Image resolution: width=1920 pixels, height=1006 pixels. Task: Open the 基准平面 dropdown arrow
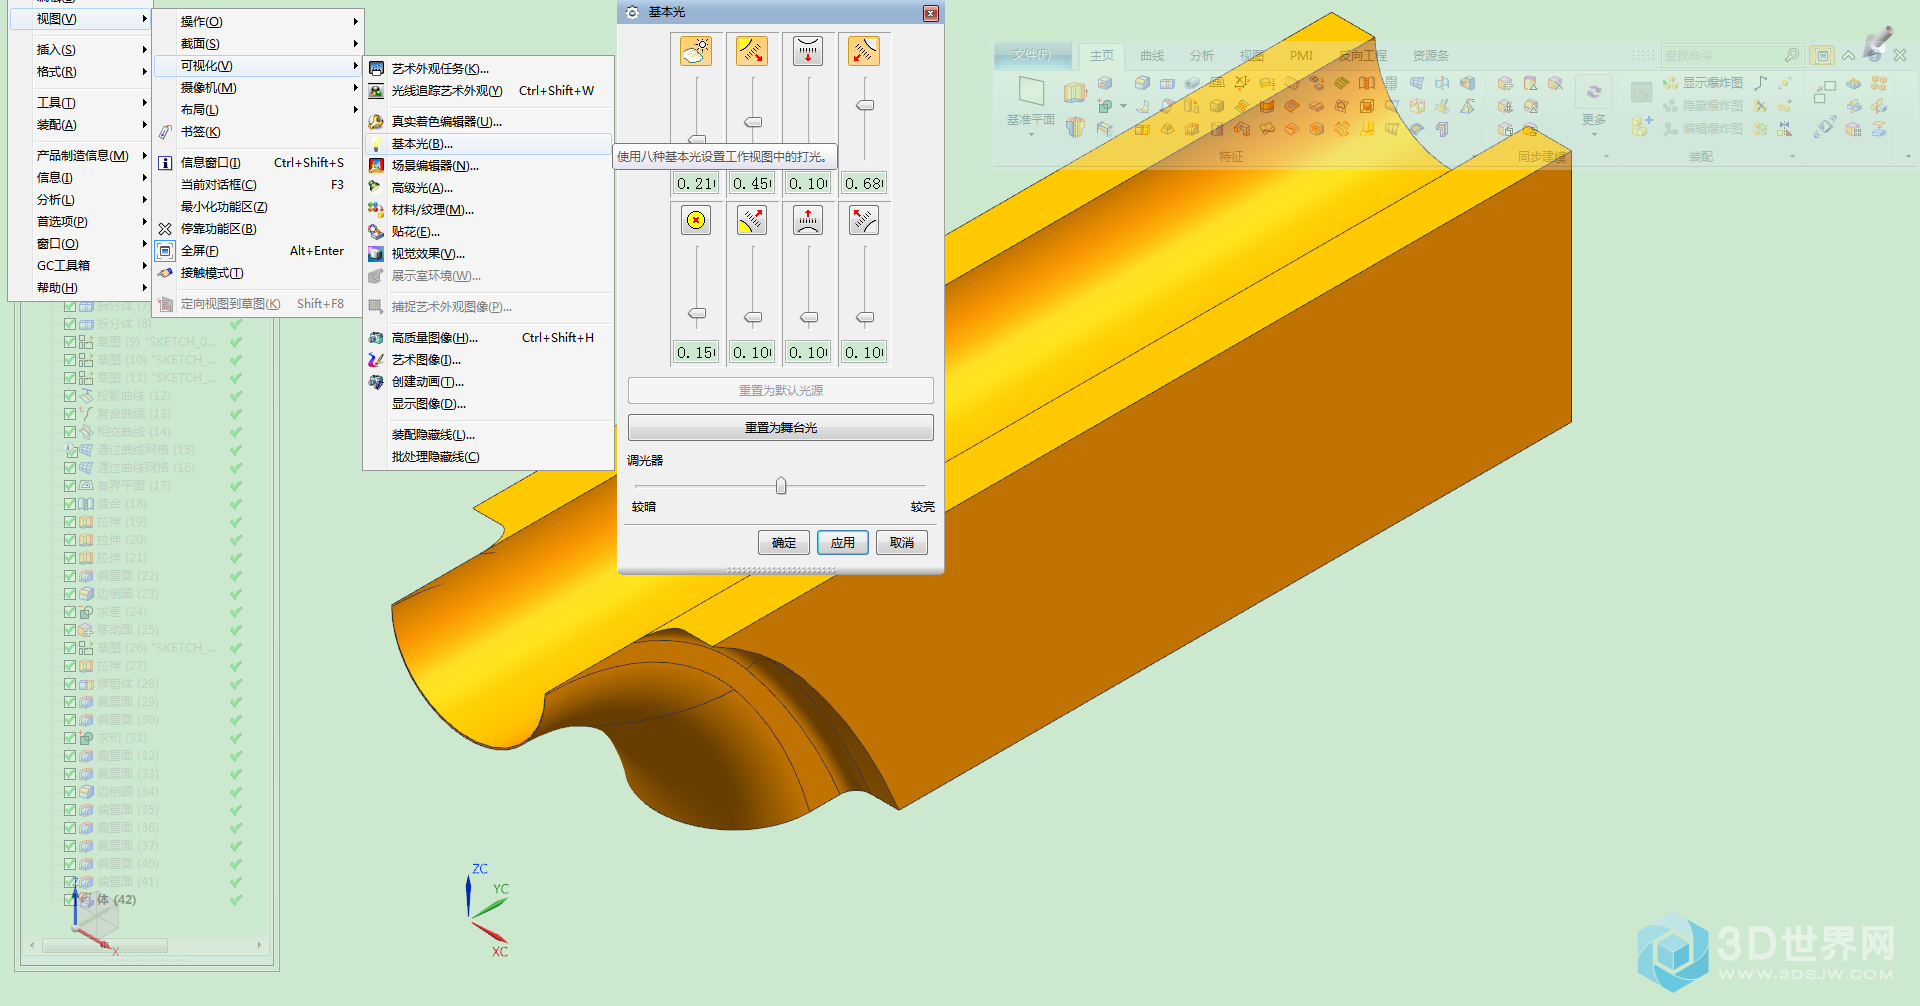[x=1031, y=133]
